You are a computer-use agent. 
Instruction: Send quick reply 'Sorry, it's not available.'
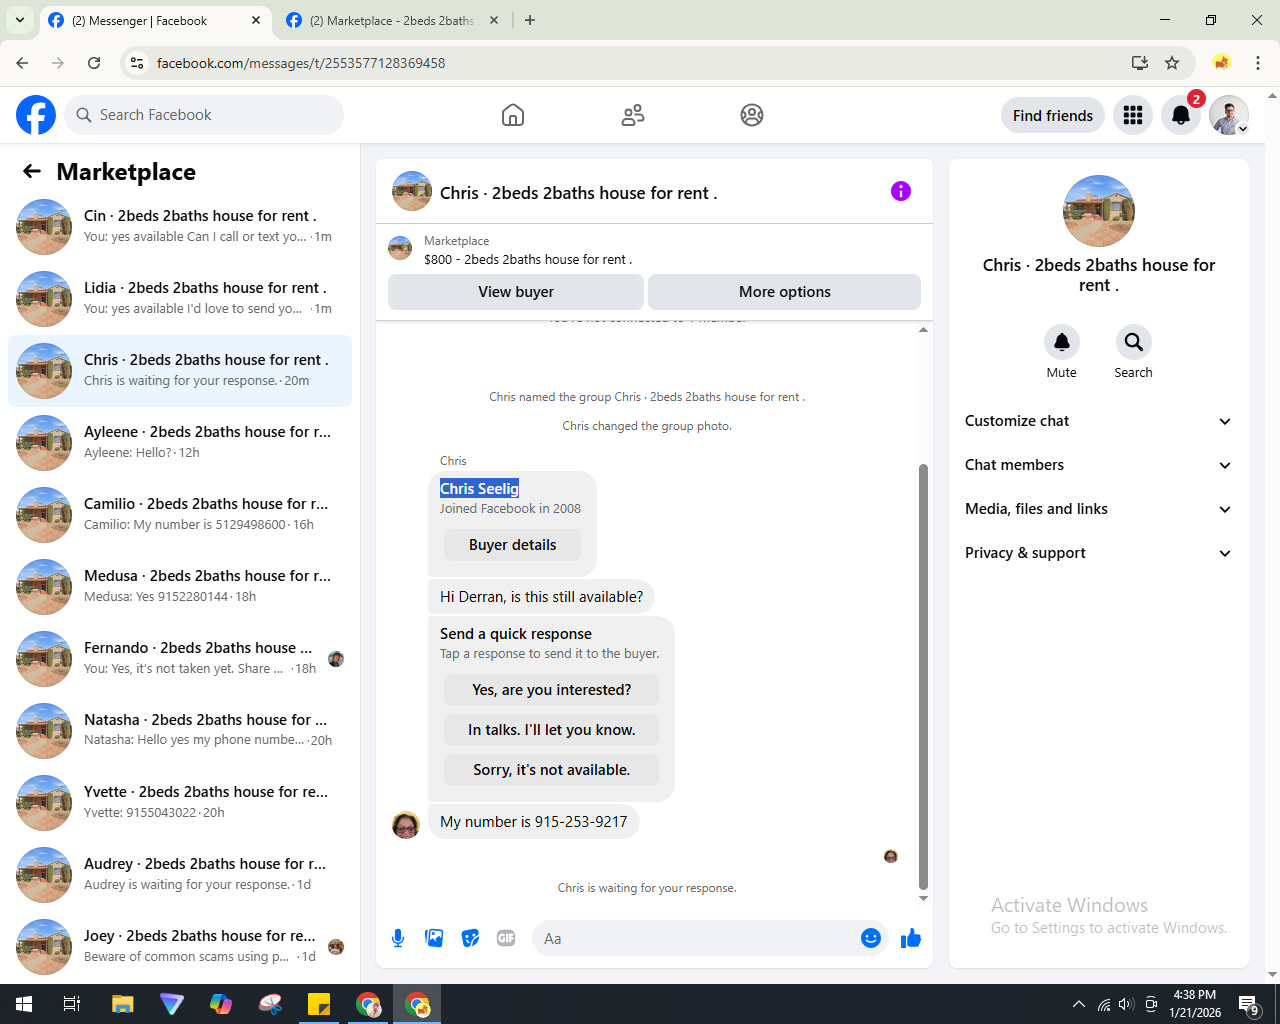(551, 770)
